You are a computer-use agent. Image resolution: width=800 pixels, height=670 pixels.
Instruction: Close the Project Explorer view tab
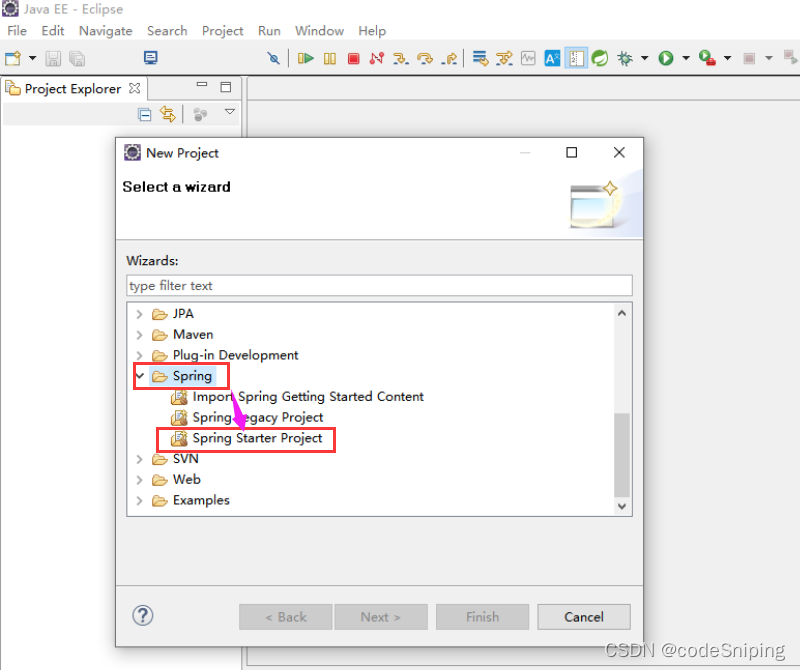click(x=134, y=88)
